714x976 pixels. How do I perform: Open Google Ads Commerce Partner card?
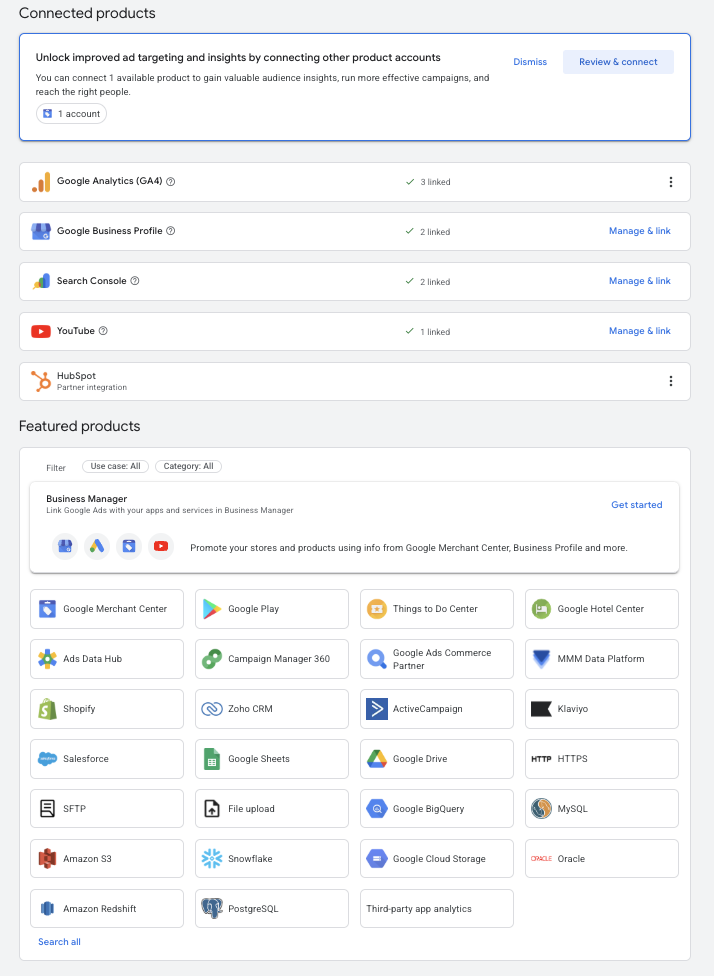click(437, 659)
